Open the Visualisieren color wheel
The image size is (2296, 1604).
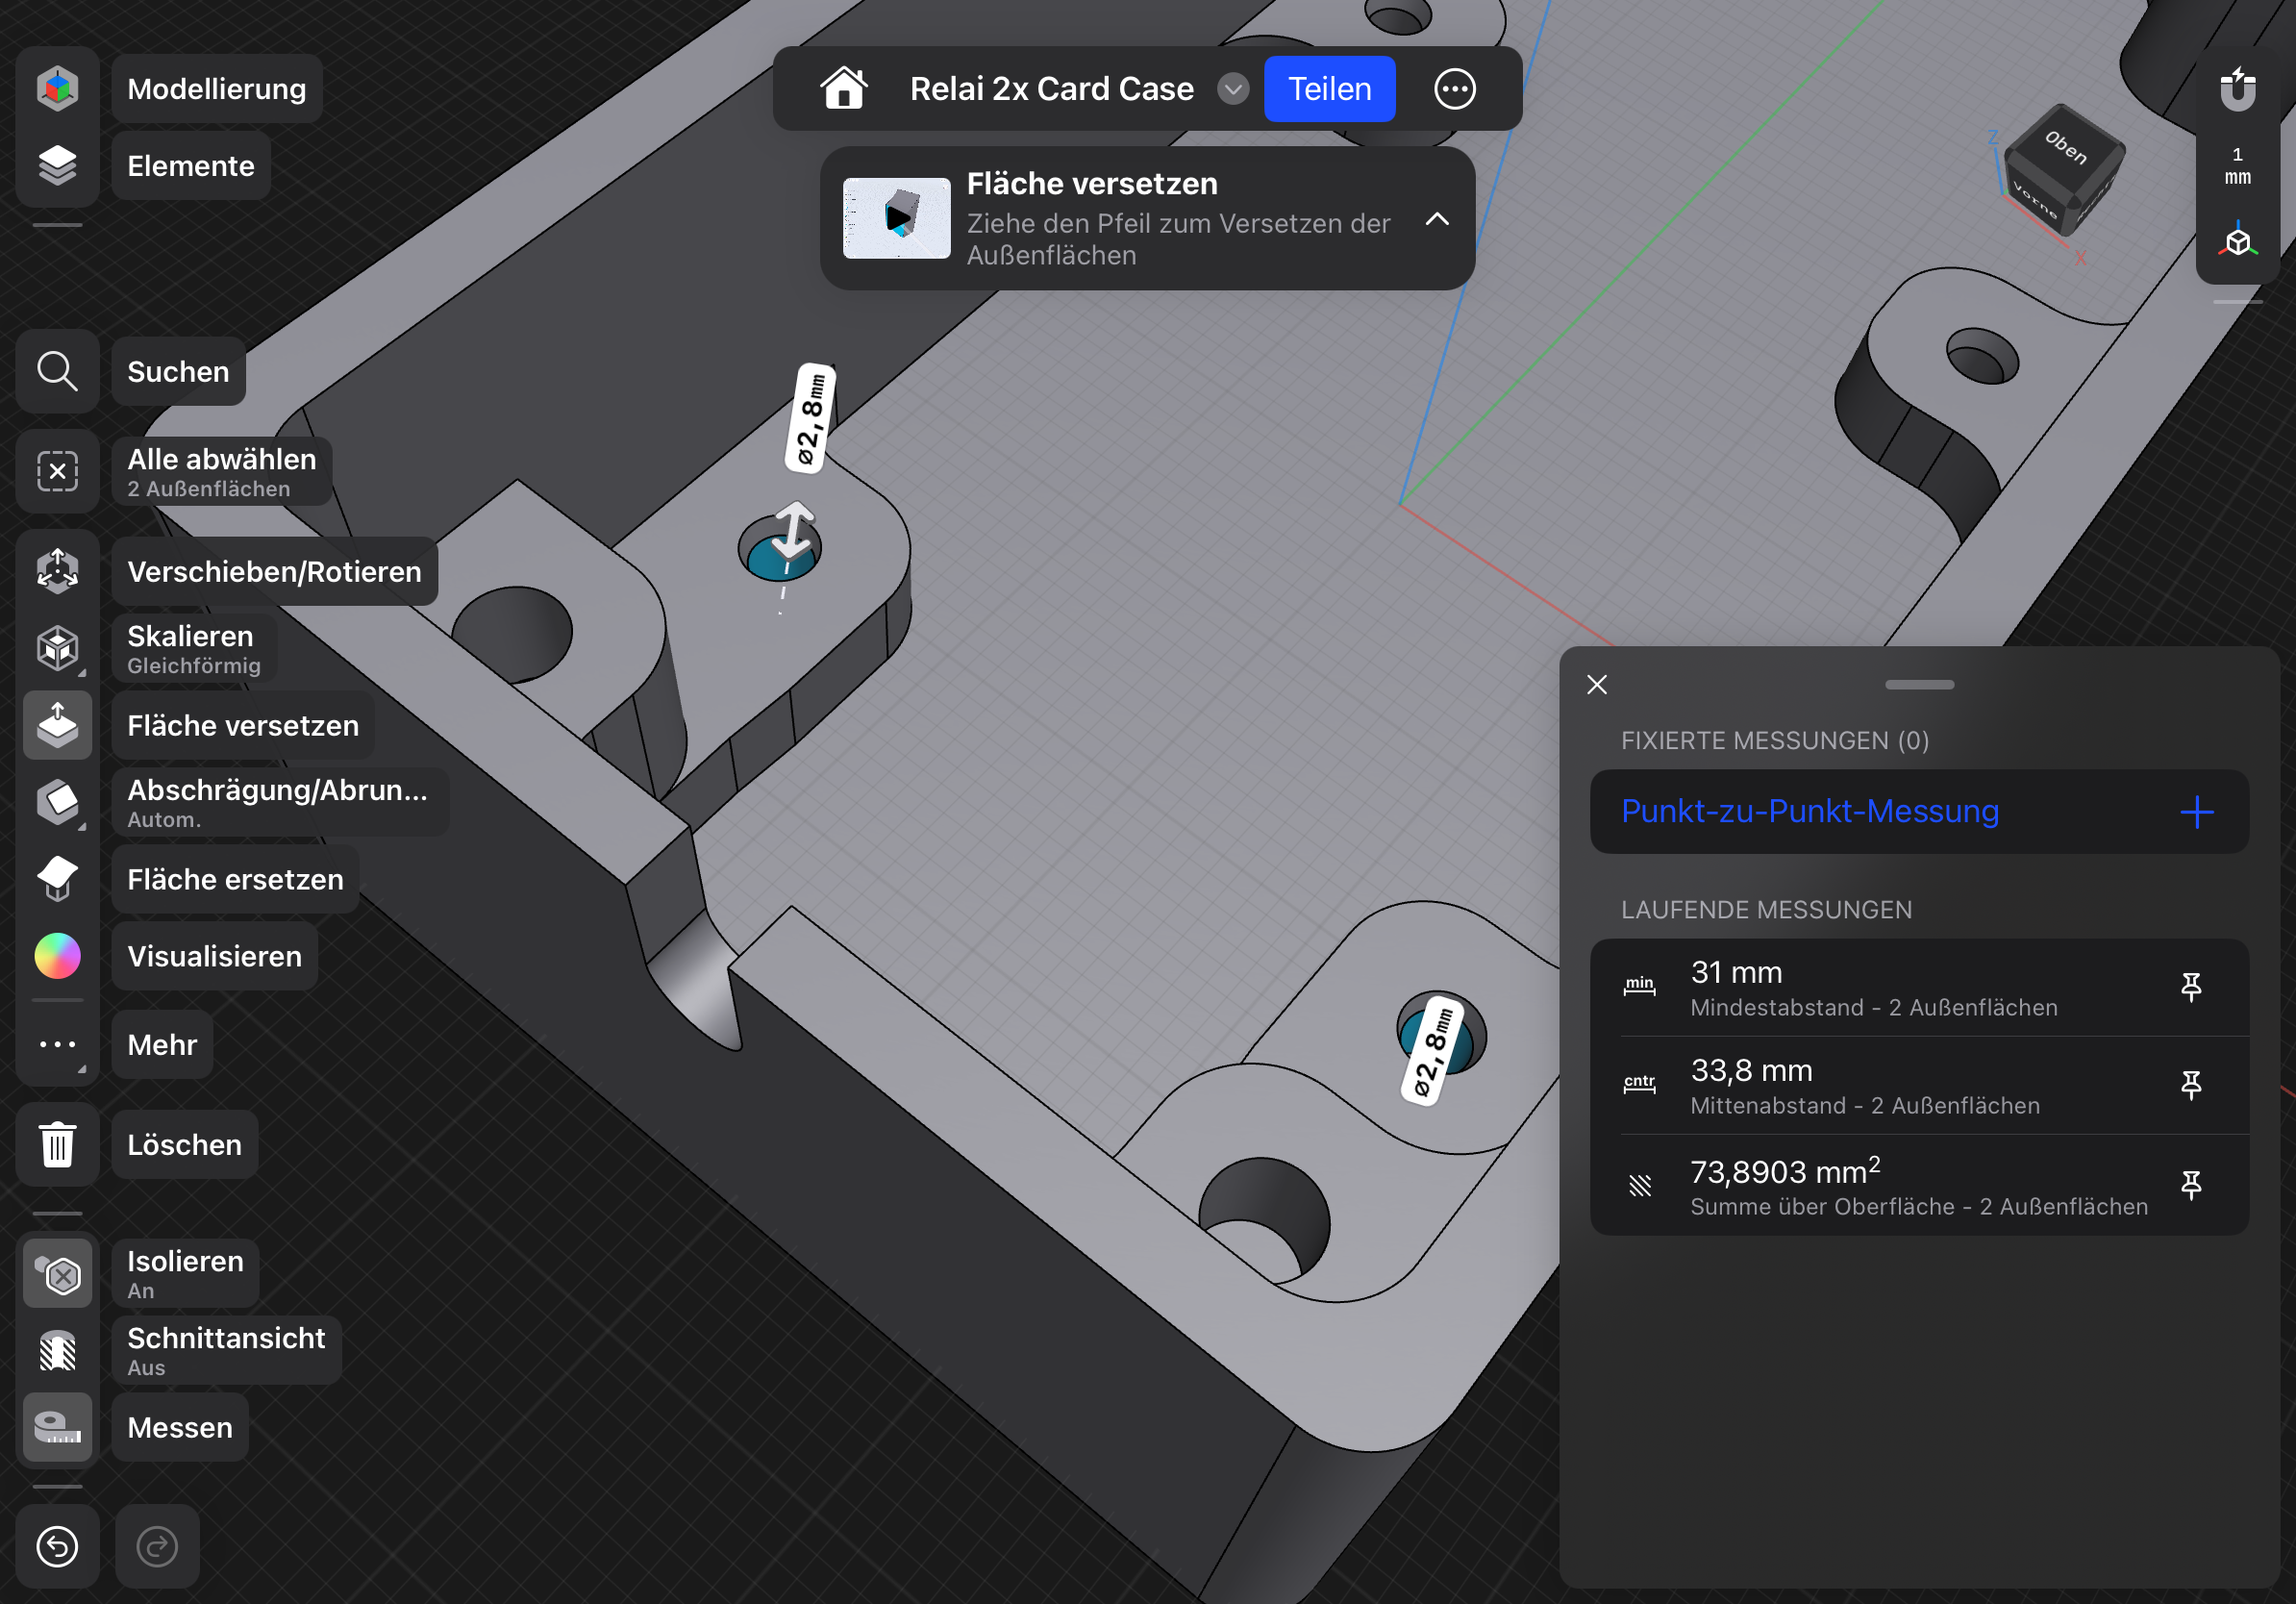point(58,956)
